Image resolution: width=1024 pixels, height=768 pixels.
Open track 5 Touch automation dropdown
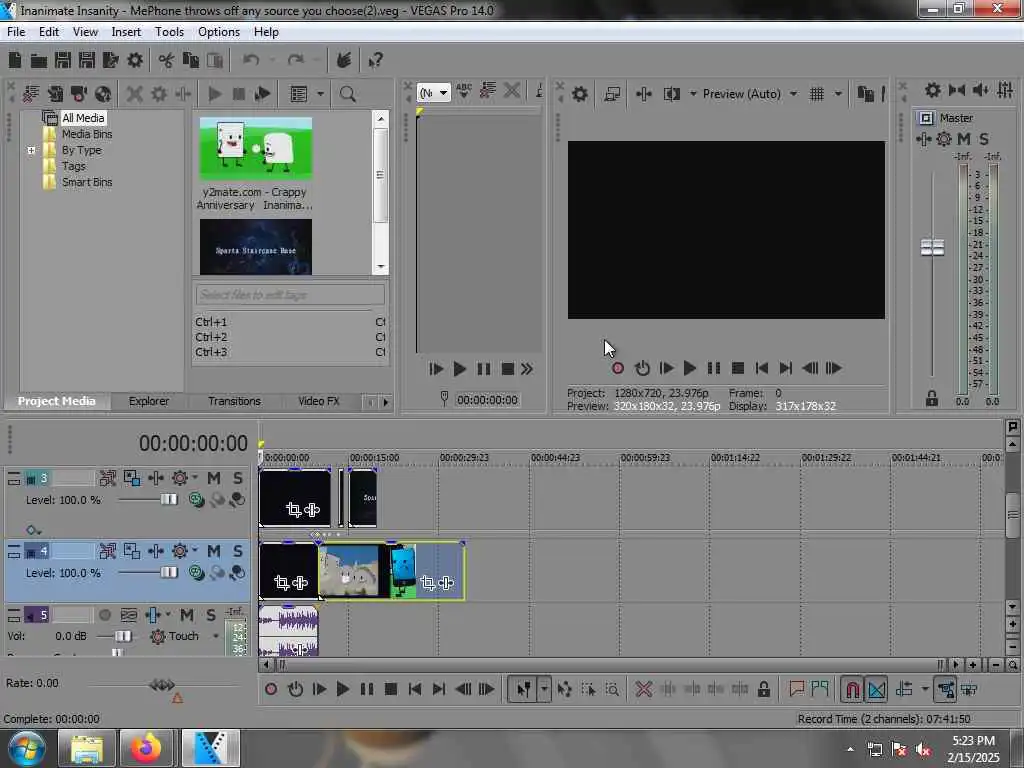[x=216, y=635]
